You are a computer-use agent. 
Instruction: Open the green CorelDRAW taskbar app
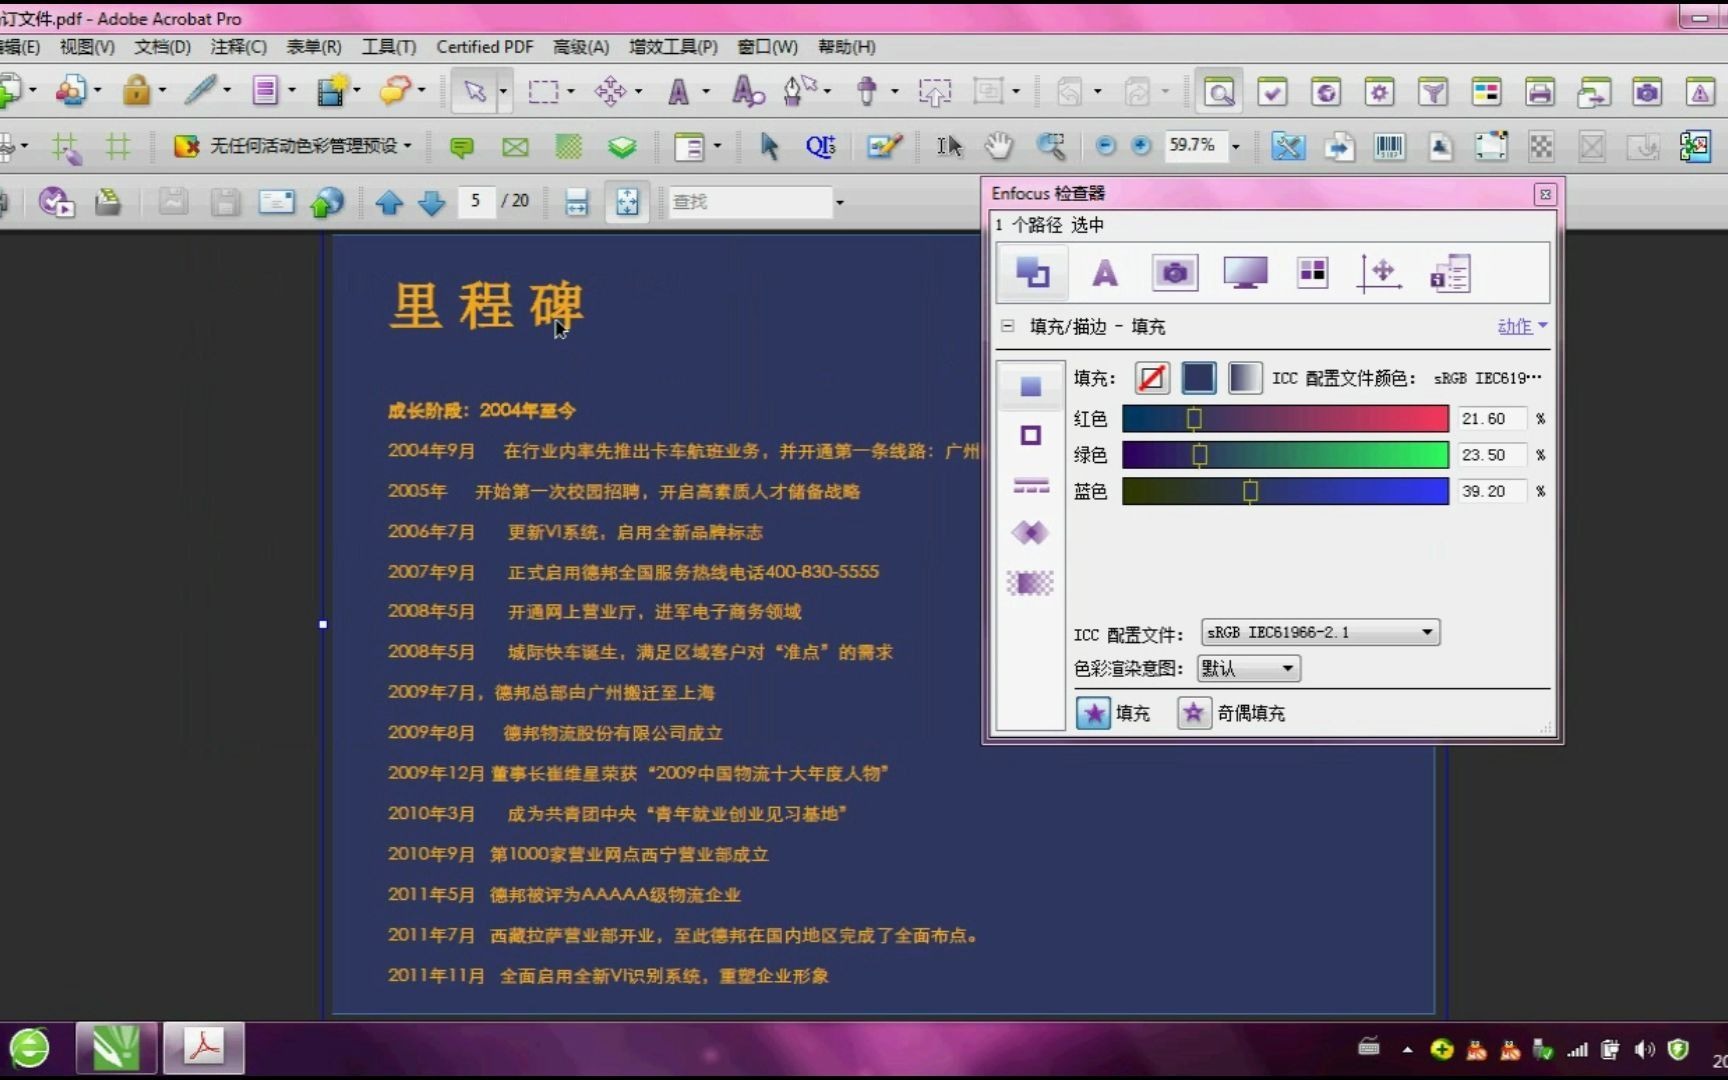point(116,1048)
